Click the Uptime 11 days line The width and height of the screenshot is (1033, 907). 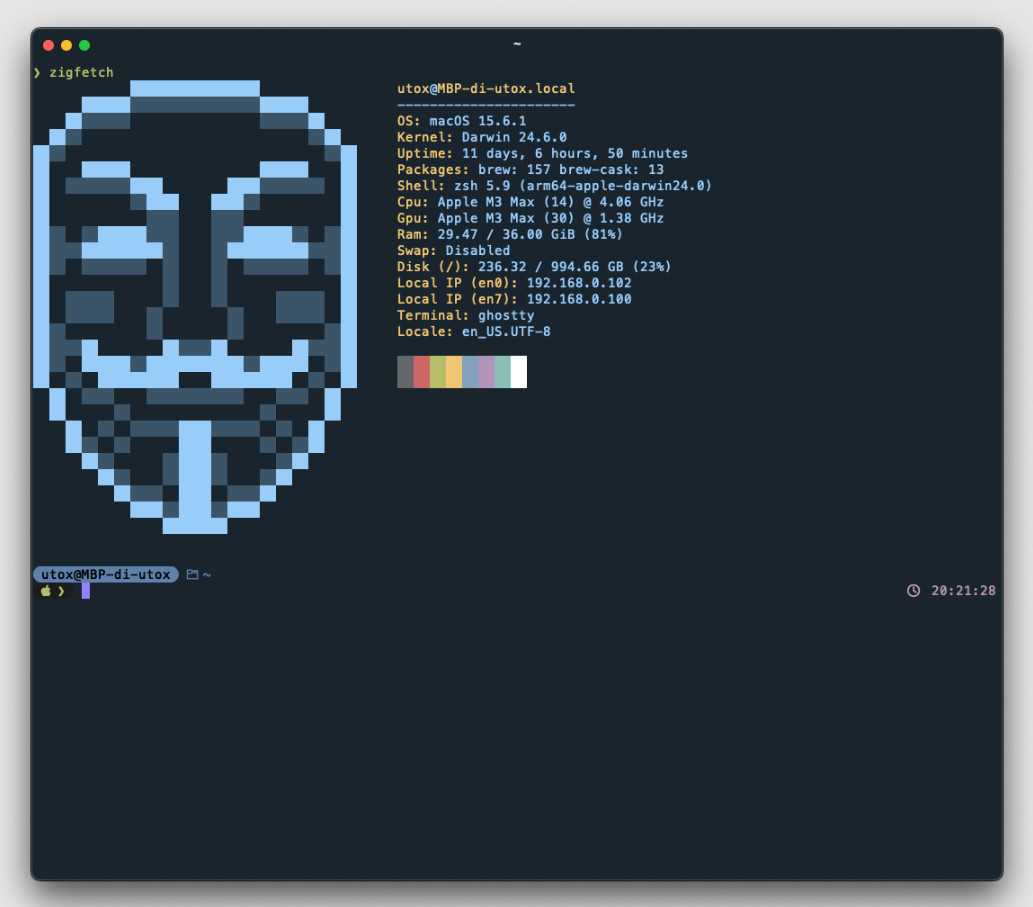[x=542, y=153]
